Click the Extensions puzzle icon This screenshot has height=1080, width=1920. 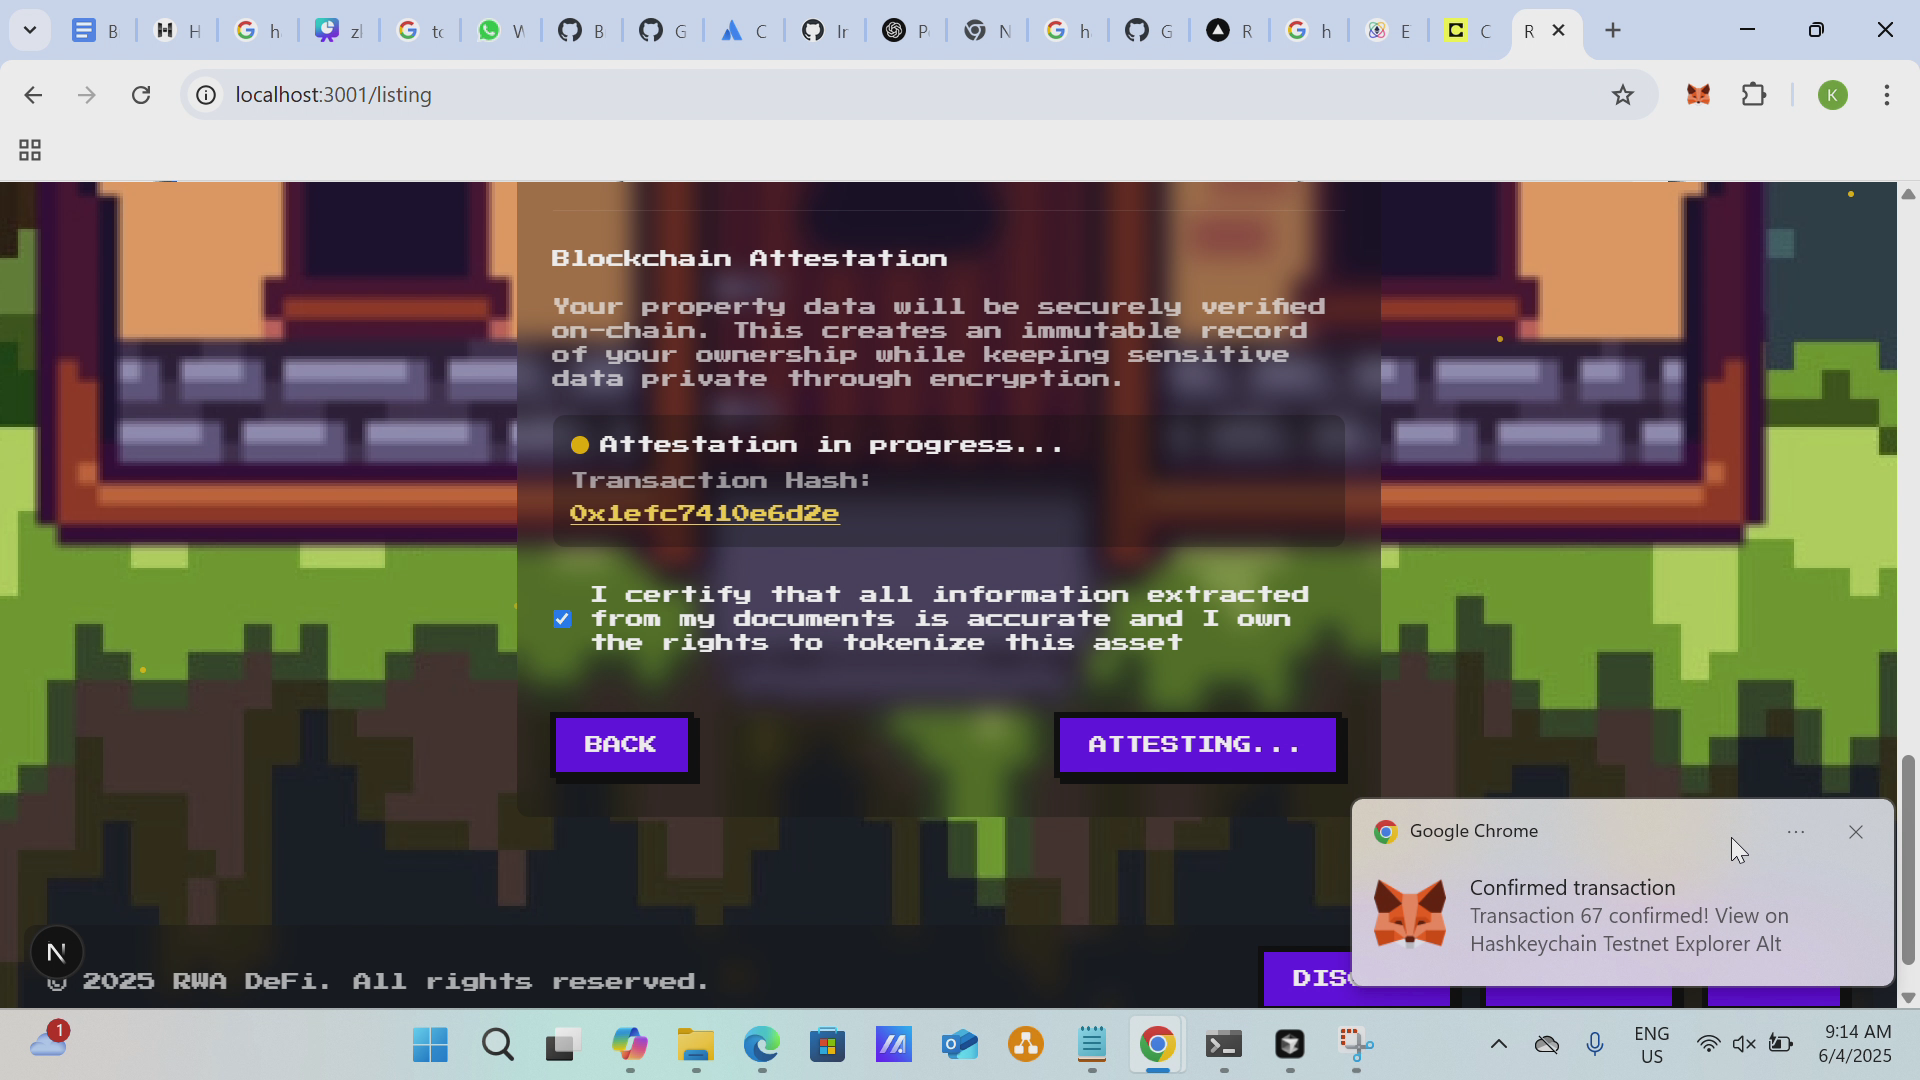click(x=1754, y=95)
